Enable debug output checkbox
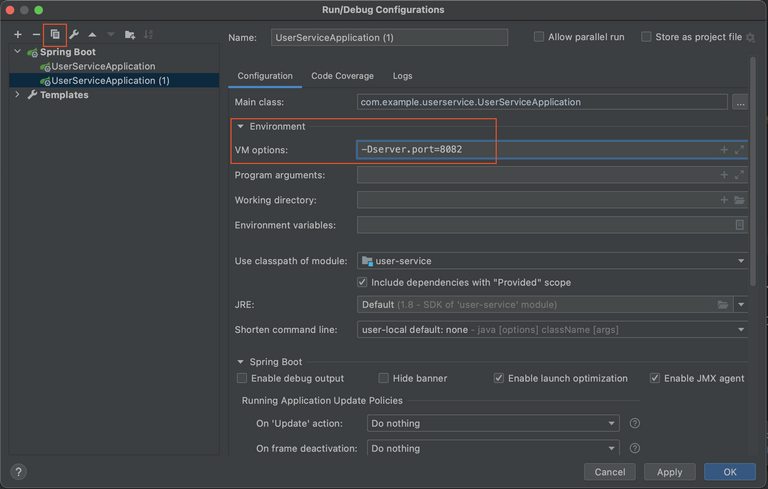768x489 pixels. pyautogui.click(x=241, y=378)
